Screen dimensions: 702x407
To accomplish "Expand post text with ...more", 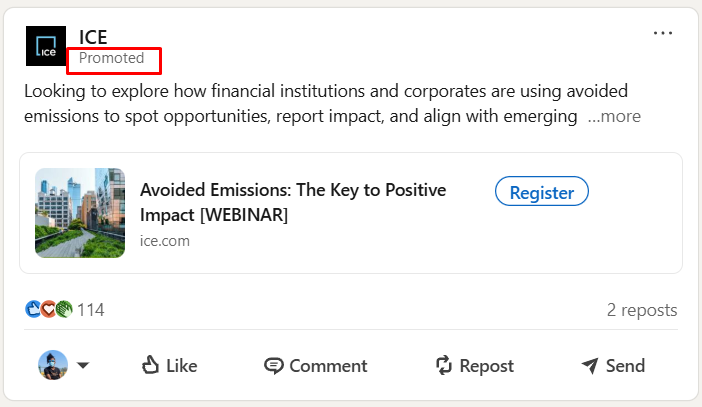I will (x=614, y=116).
